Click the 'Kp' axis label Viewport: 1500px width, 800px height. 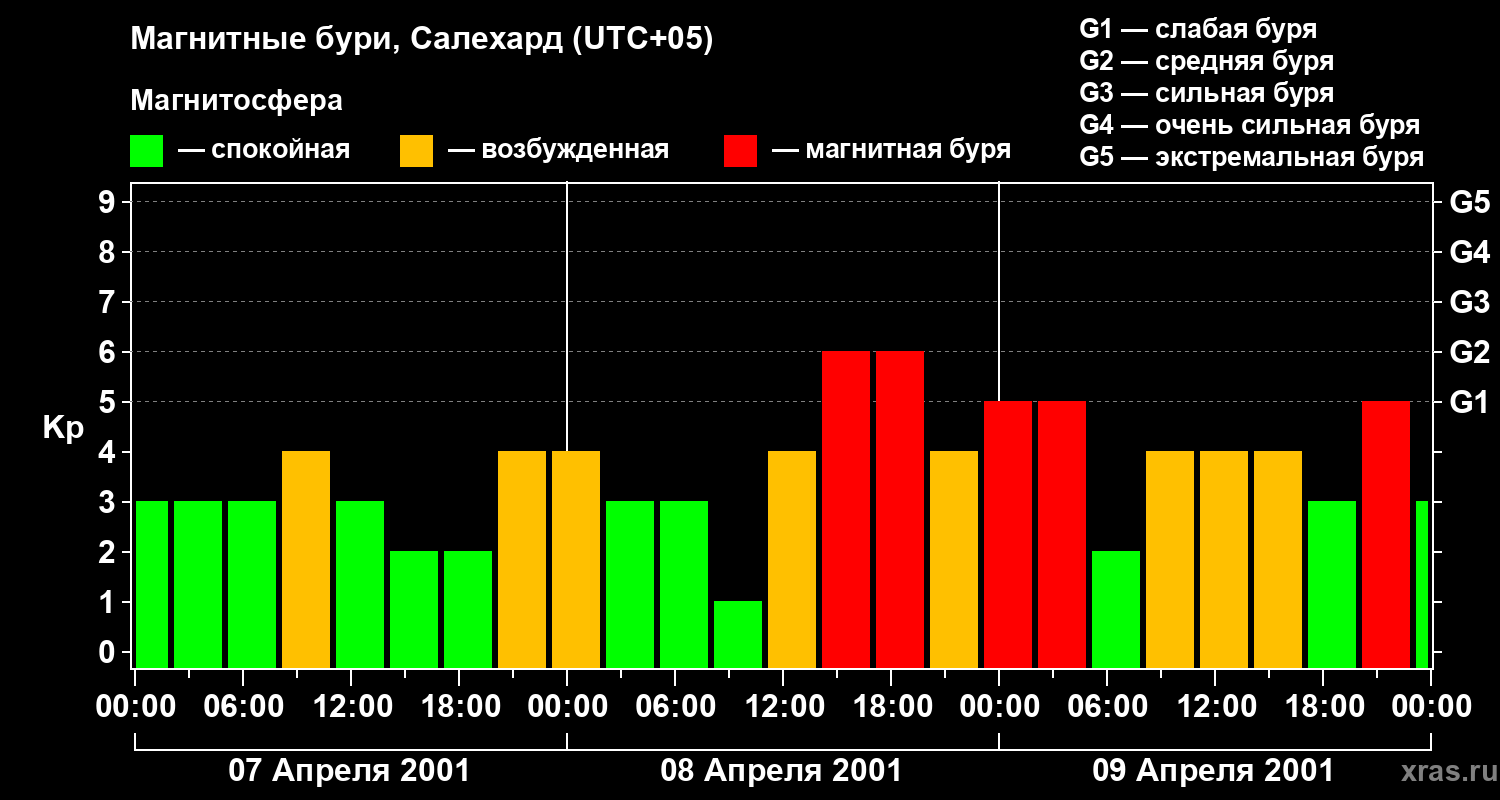click(64, 428)
